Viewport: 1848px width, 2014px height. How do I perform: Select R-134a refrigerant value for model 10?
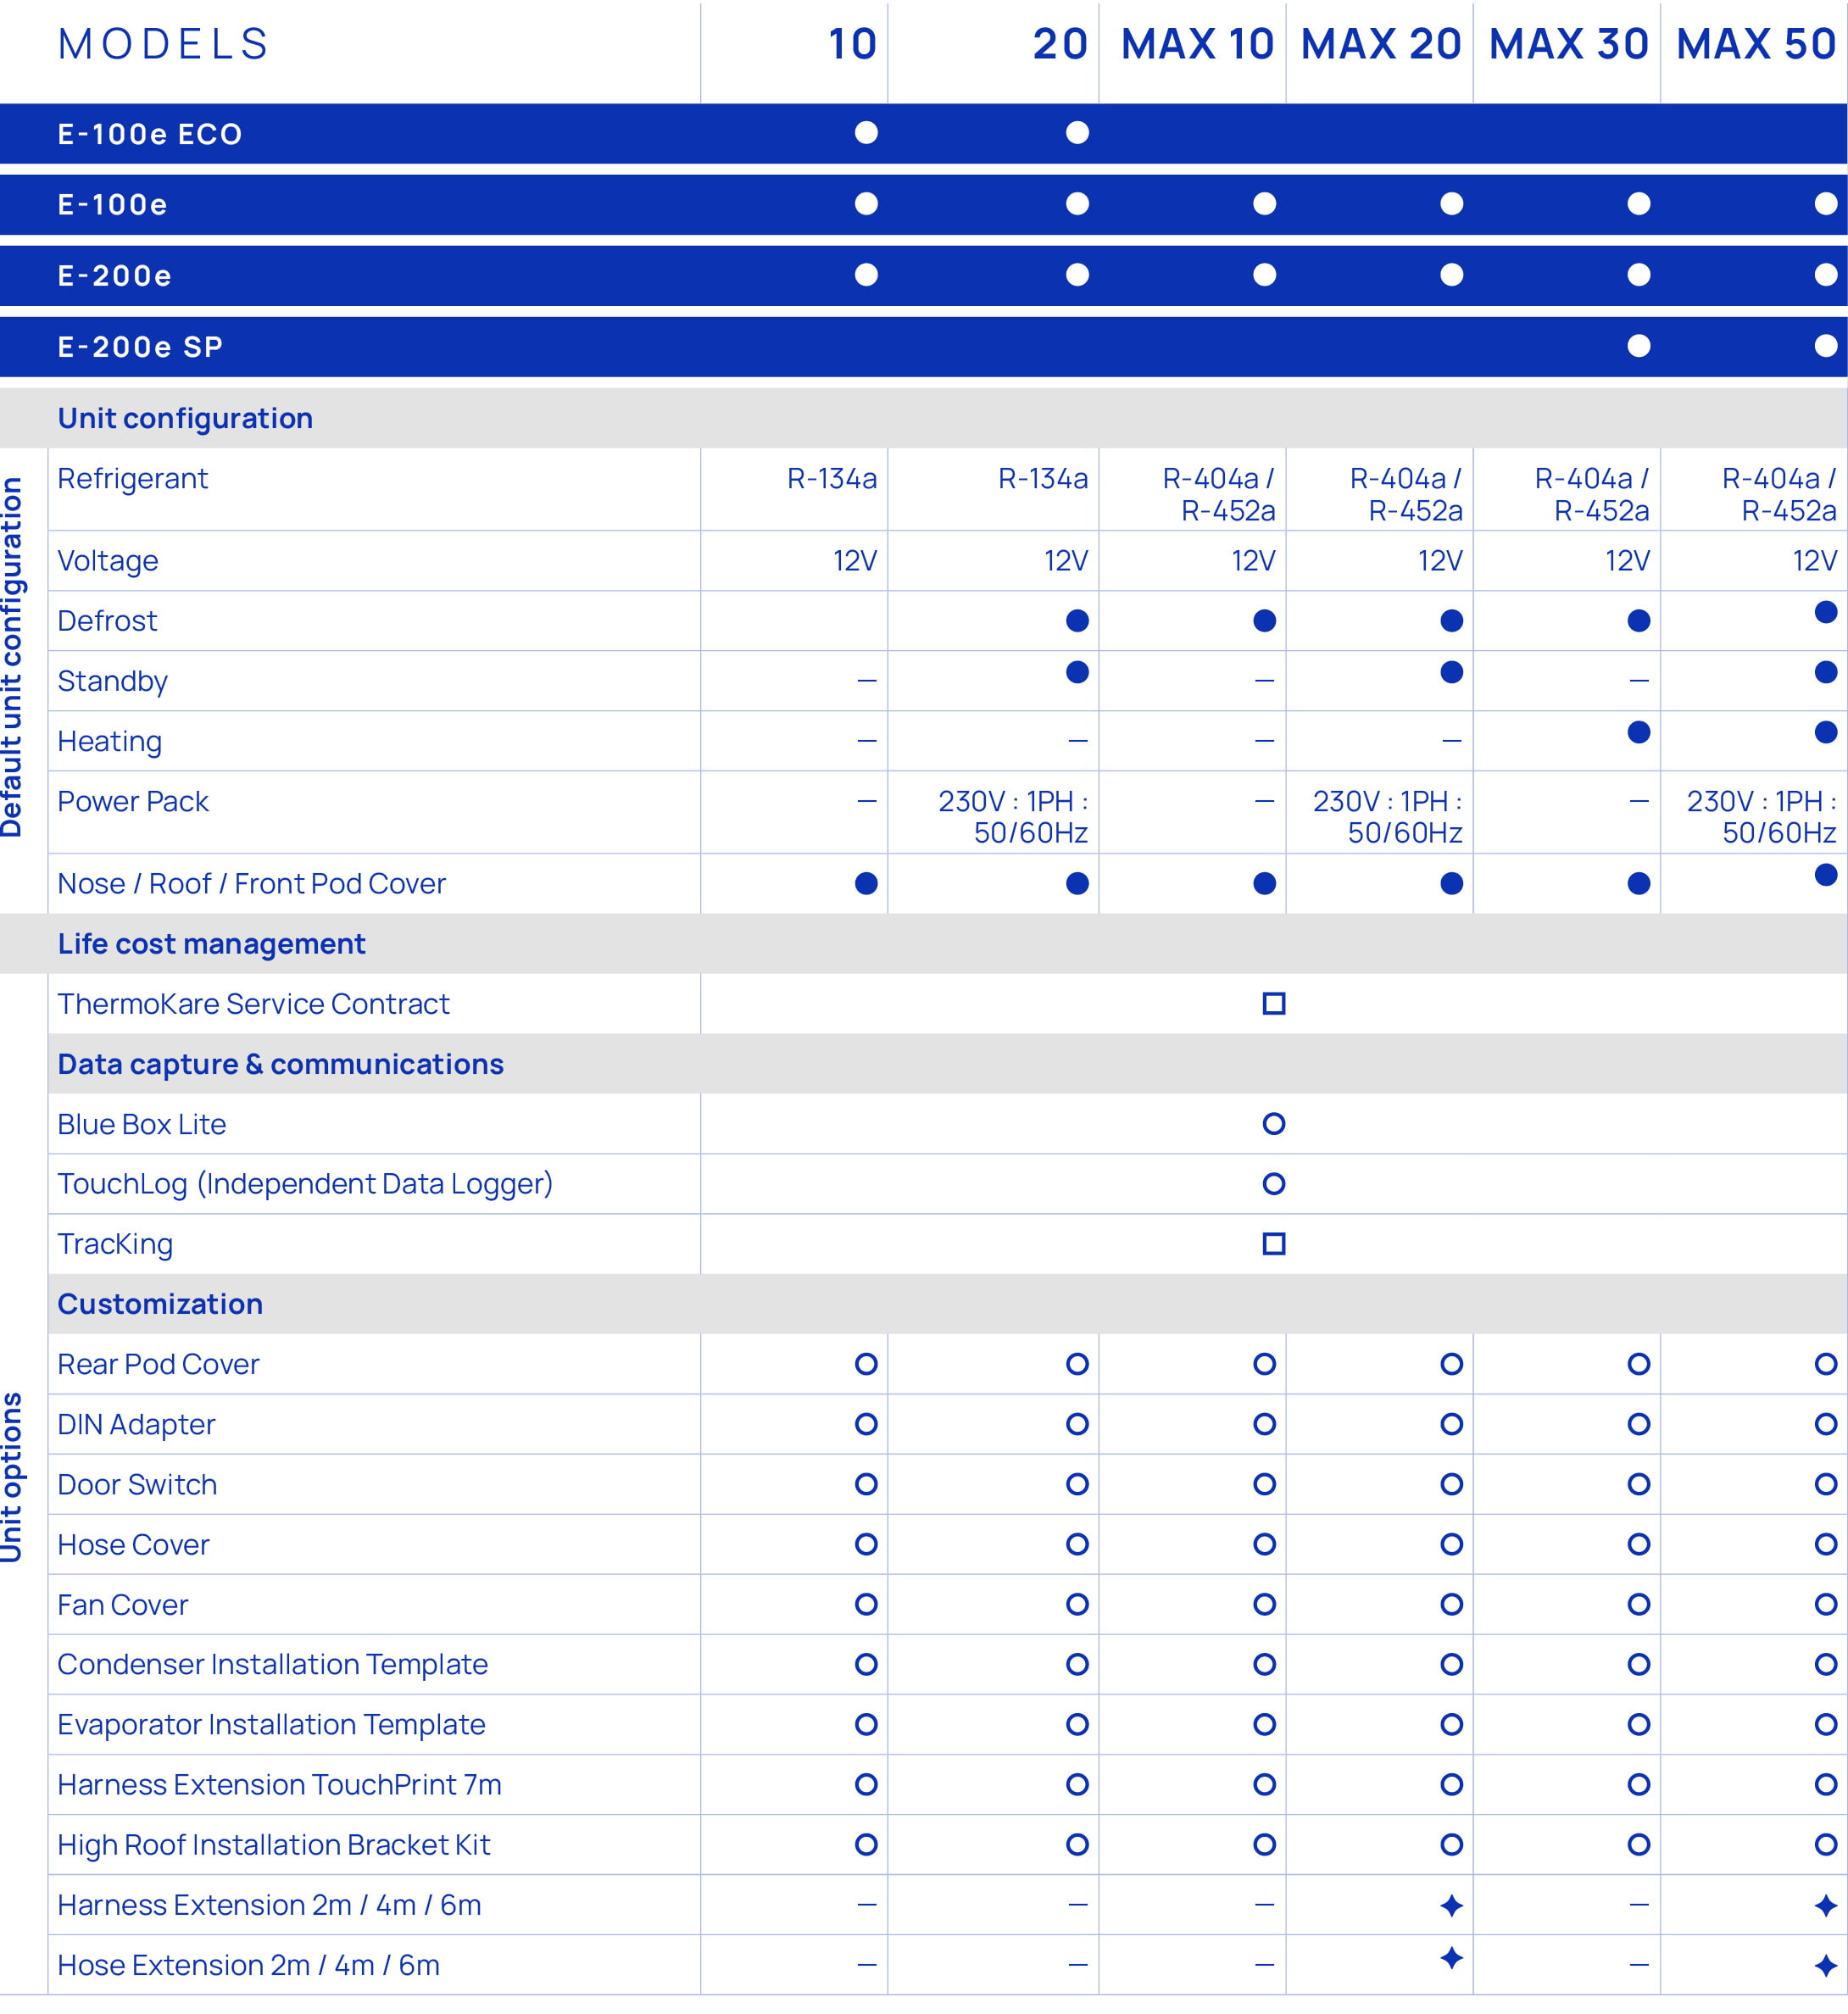[832, 479]
